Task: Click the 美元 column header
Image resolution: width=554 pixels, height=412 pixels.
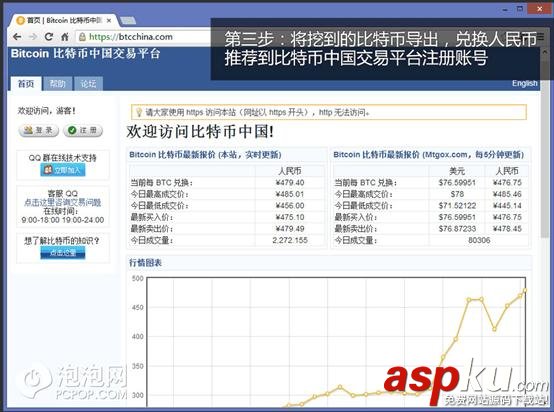Action: pos(457,171)
